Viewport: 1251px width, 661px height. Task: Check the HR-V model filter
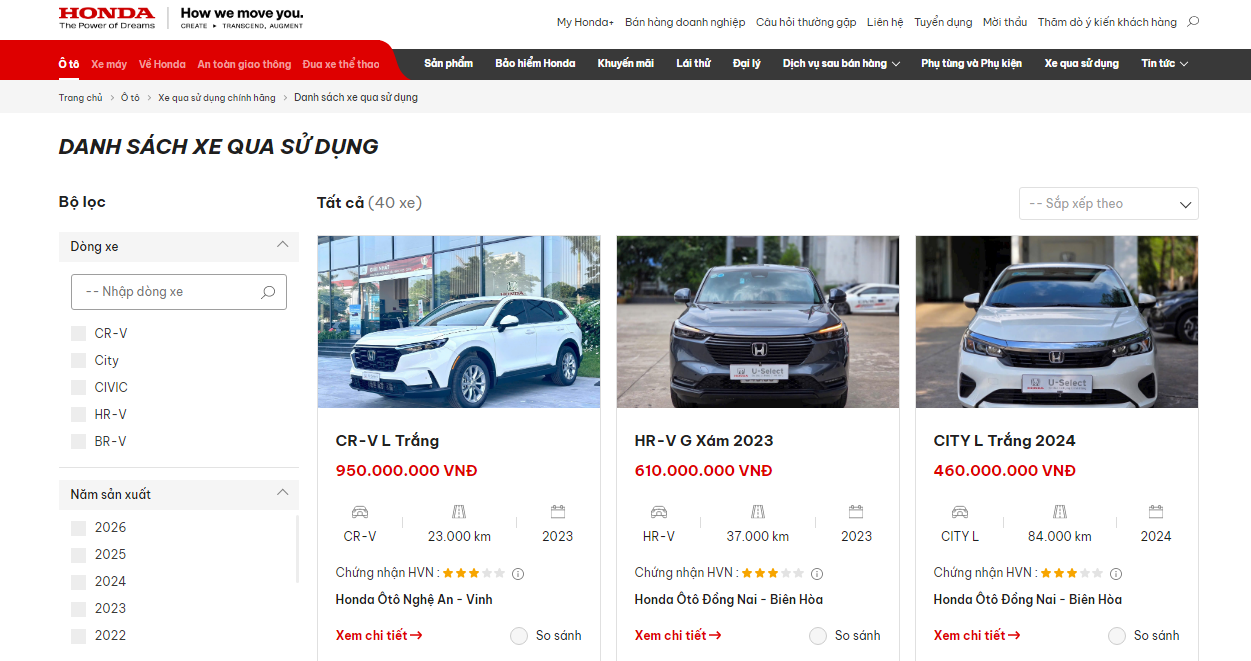78,414
